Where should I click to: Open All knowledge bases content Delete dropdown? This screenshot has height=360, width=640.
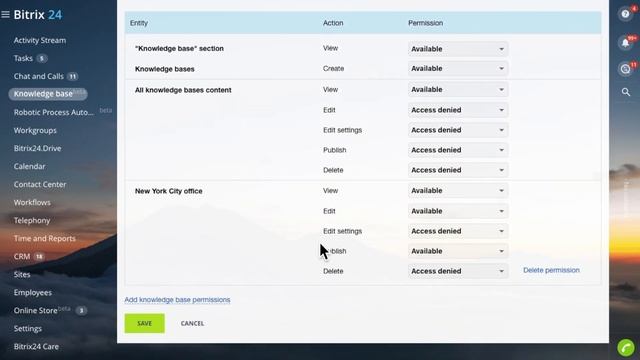(458, 170)
